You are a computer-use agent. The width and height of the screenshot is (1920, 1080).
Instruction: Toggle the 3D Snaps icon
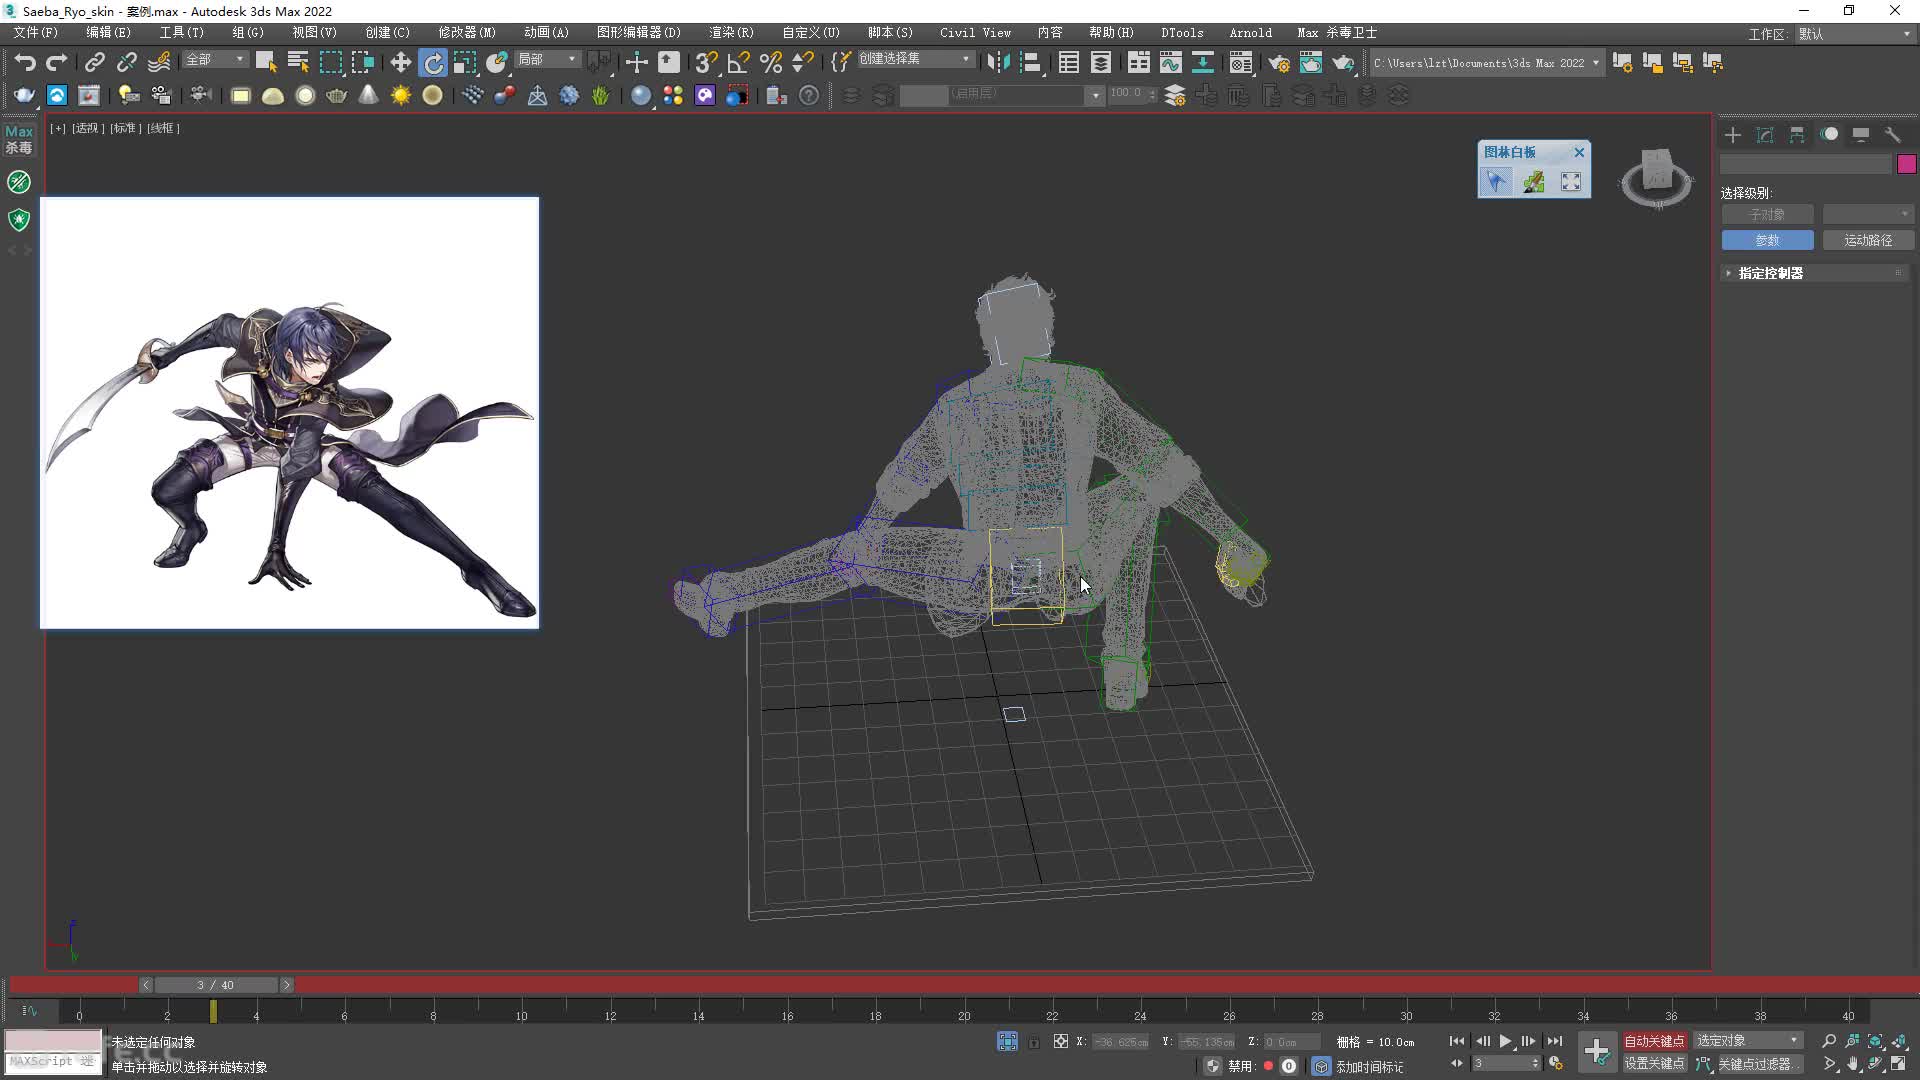pyautogui.click(x=705, y=62)
